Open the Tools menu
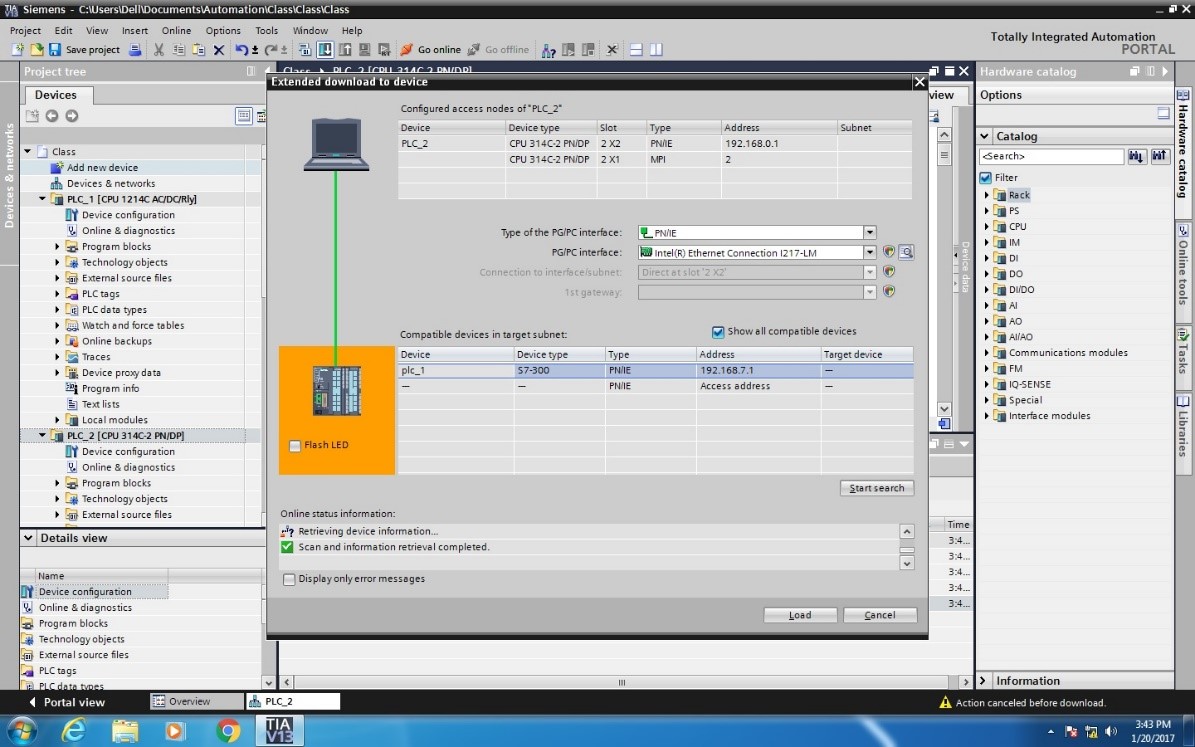 click(267, 30)
